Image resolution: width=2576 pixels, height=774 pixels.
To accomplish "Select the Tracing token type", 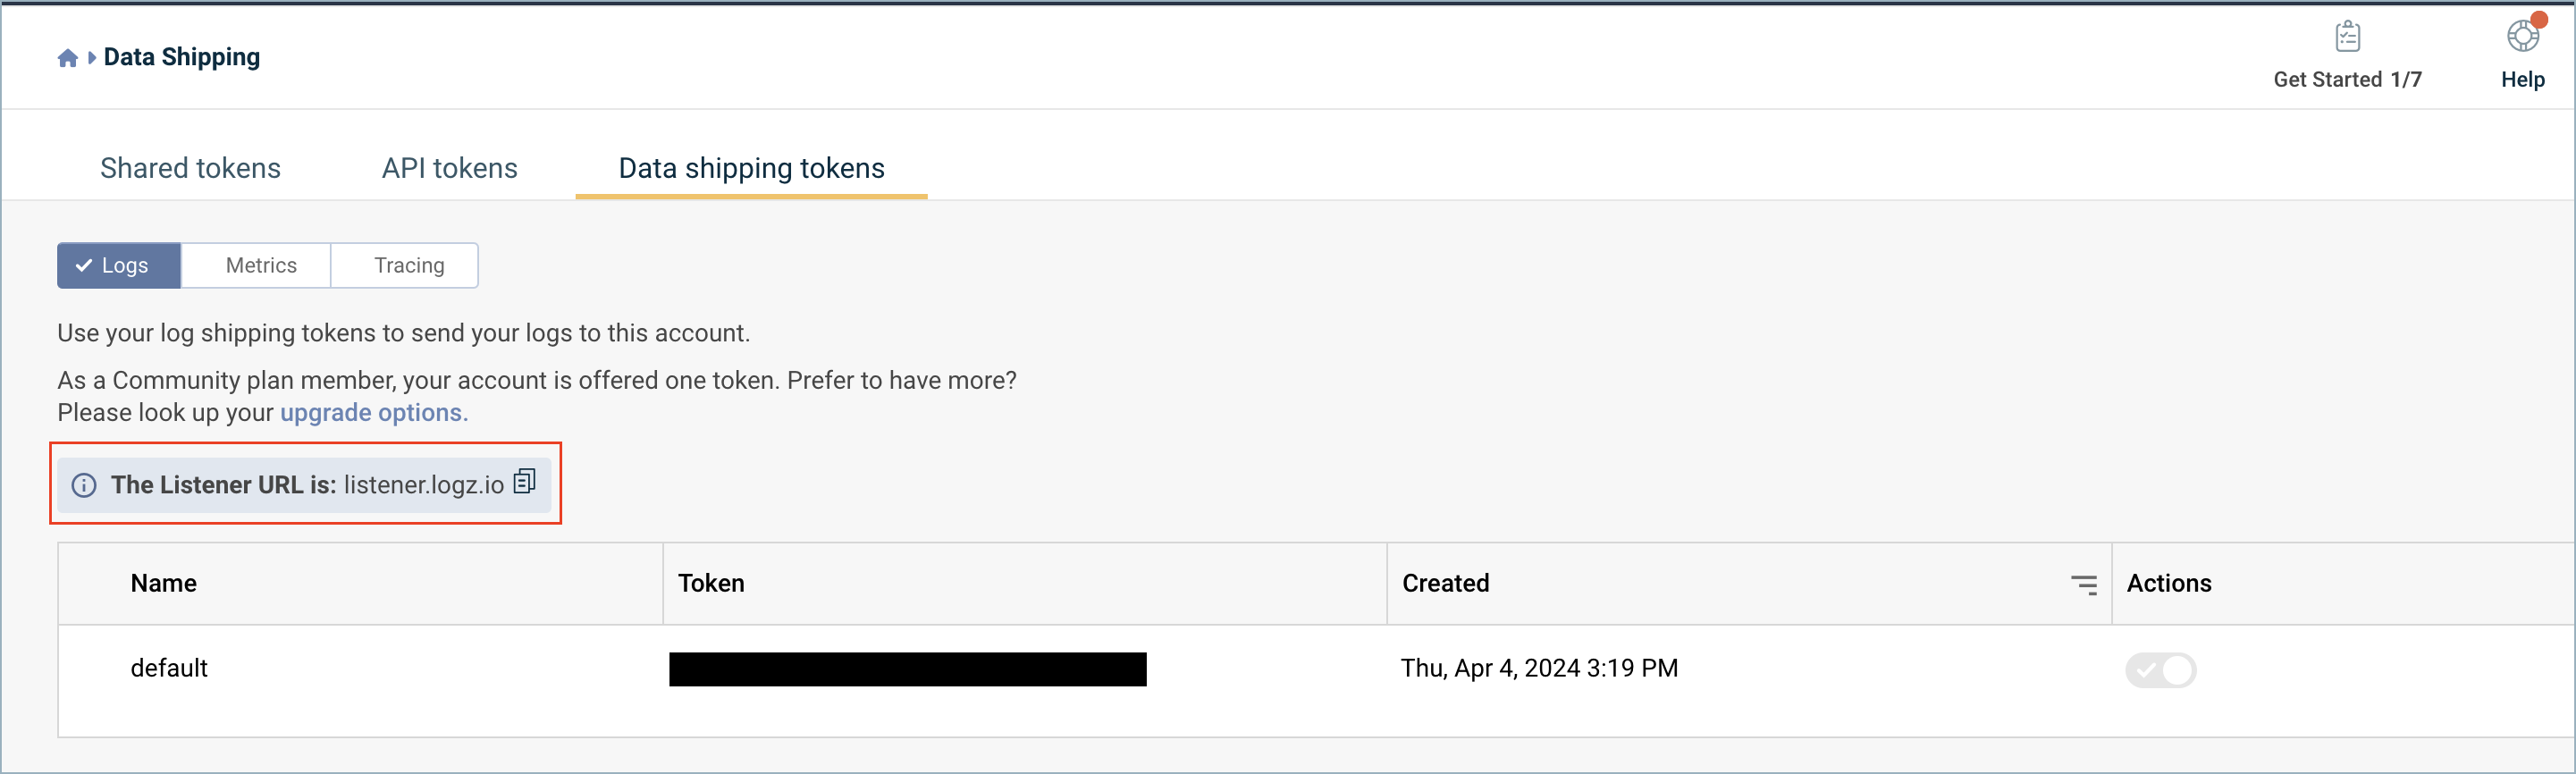I will click(x=409, y=265).
